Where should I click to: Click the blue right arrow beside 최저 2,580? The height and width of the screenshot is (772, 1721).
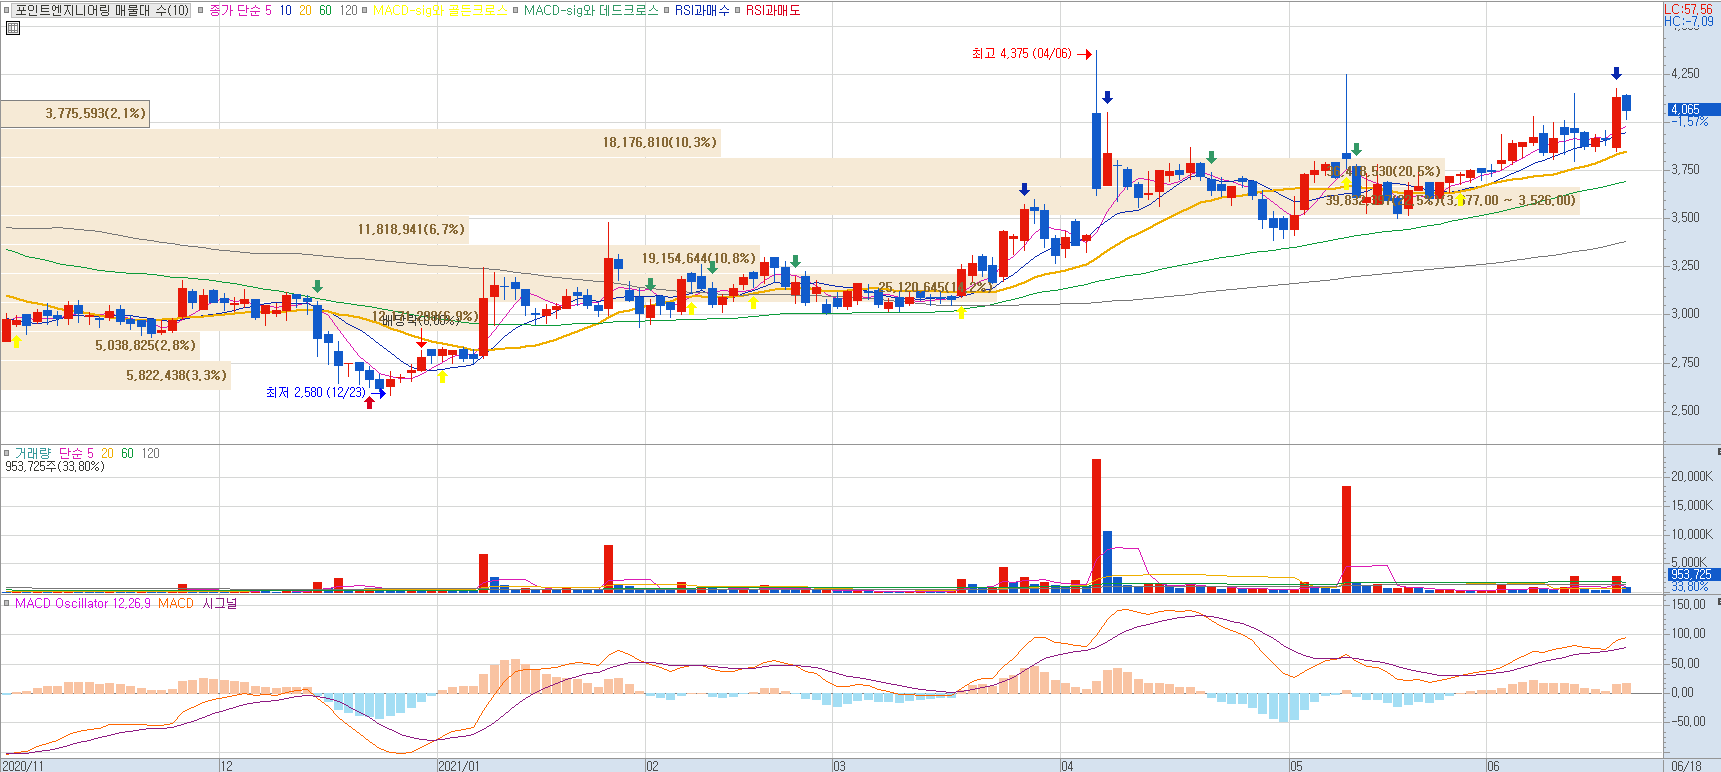pos(378,393)
